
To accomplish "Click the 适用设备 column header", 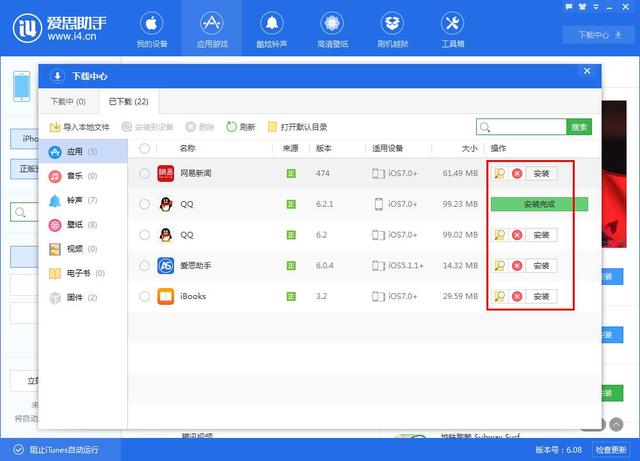I will pos(387,148).
